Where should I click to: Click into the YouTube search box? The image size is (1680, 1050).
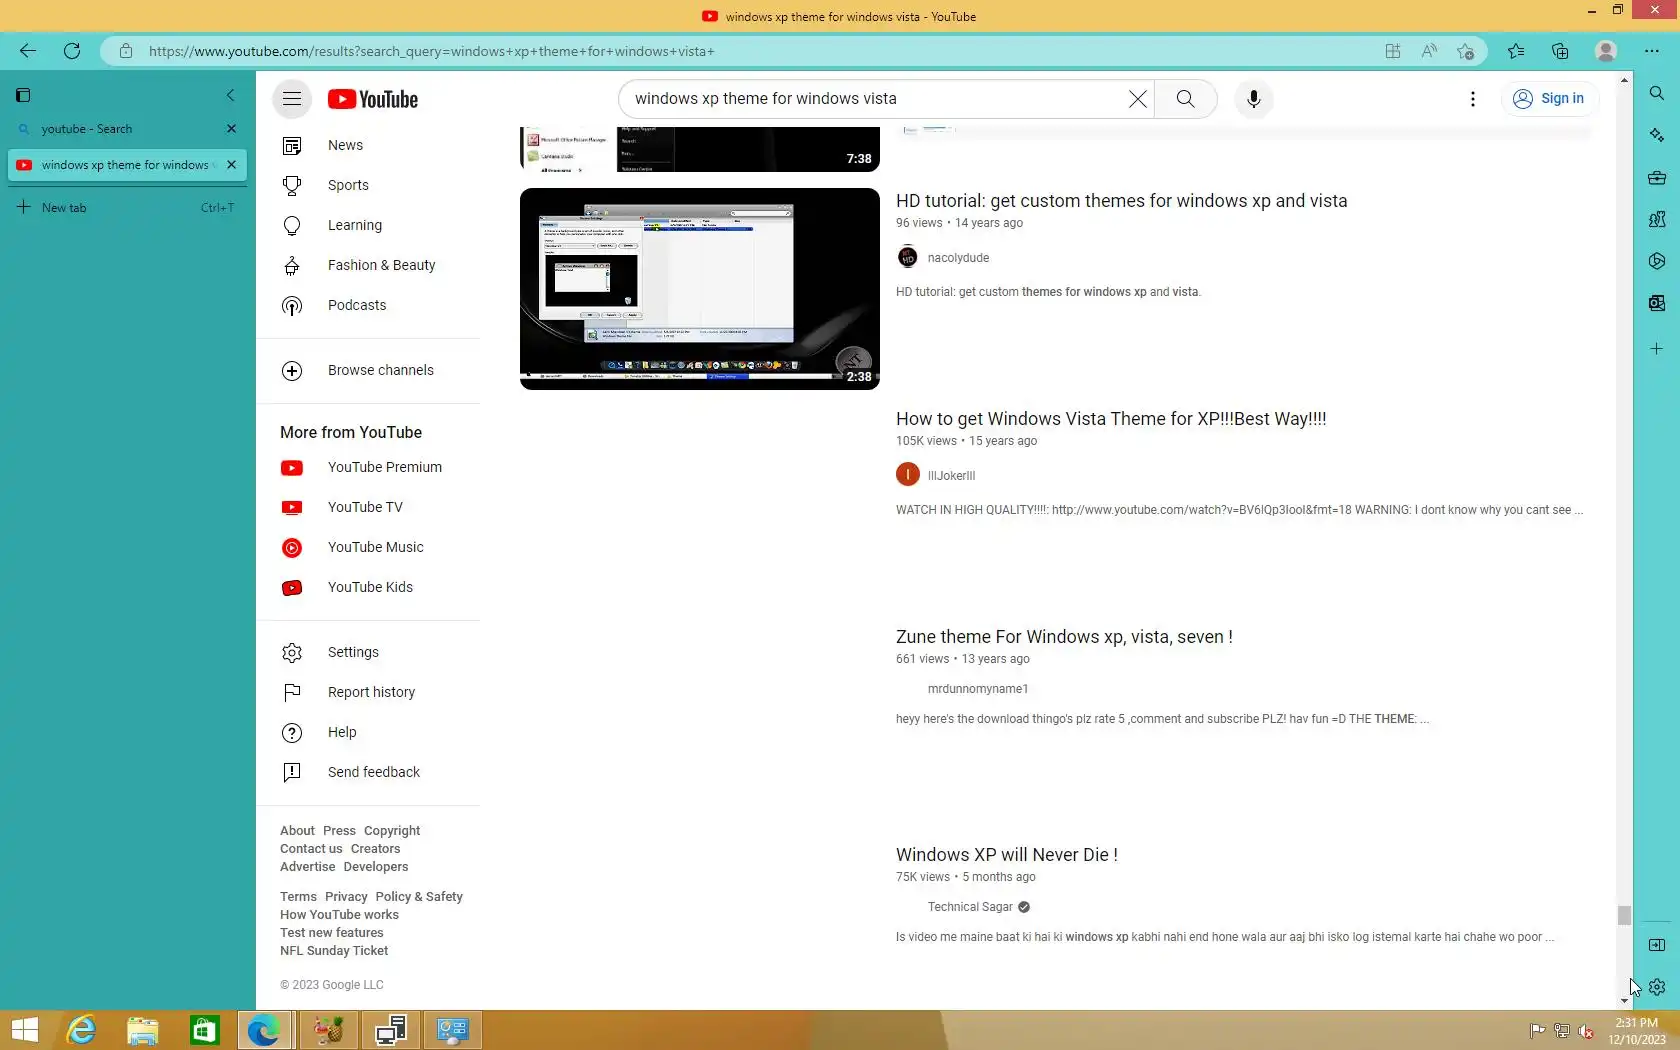(876, 99)
